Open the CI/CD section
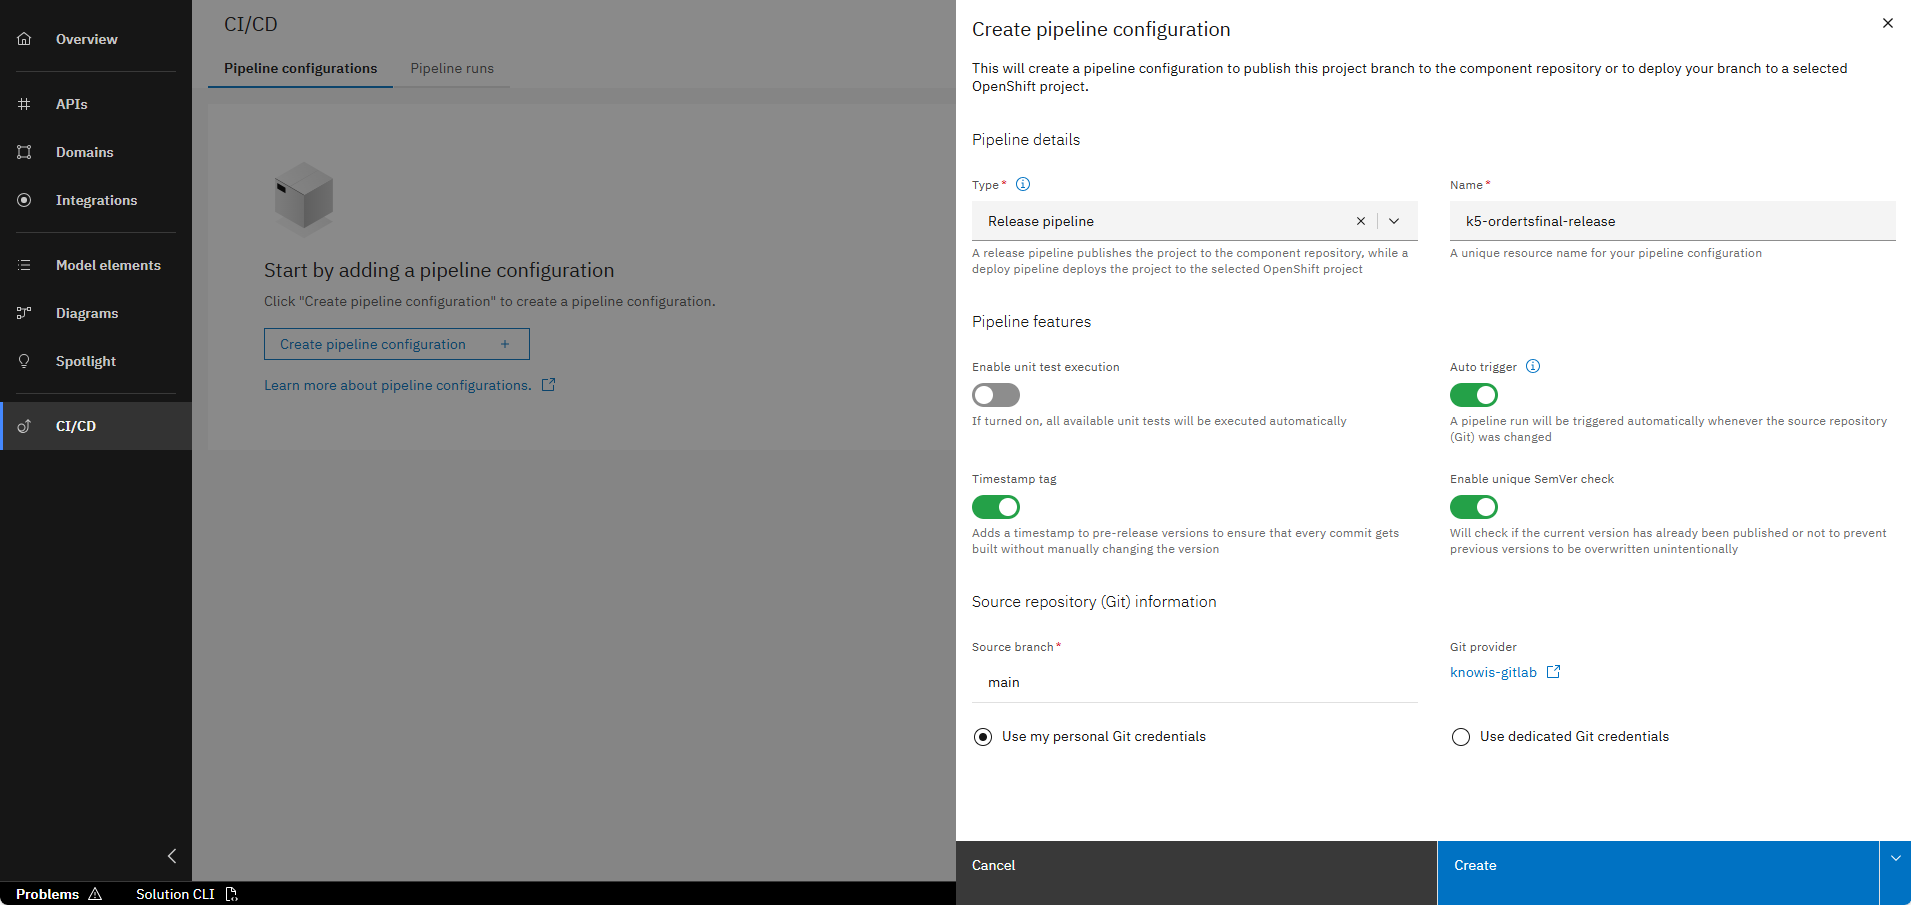The image size is (1911, 905). (76, 426)
